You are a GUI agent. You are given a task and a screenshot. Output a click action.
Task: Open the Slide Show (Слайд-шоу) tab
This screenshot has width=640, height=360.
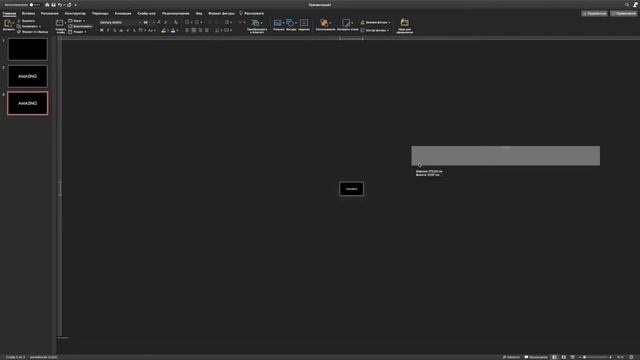147,13
